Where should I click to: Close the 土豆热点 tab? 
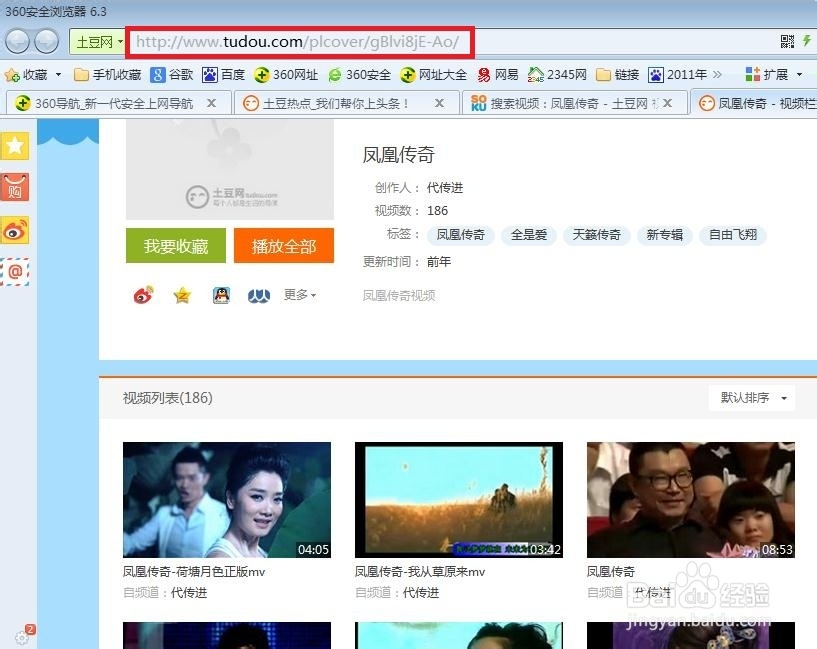(439, 103)
